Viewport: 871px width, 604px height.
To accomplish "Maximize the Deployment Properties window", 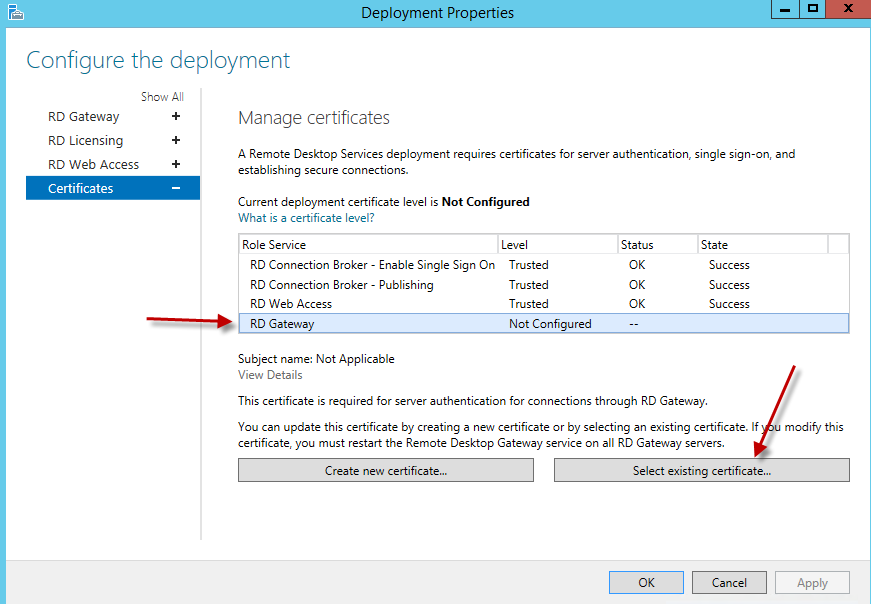I will tap(813, 9).
